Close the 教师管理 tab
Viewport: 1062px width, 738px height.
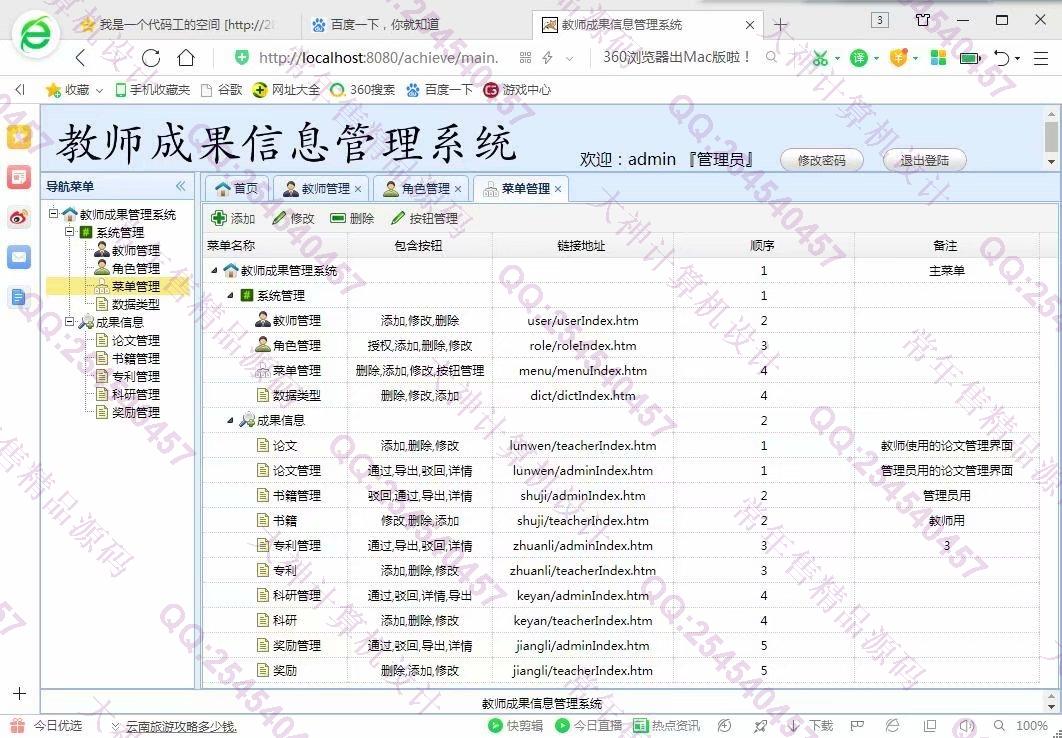point(358,189)
